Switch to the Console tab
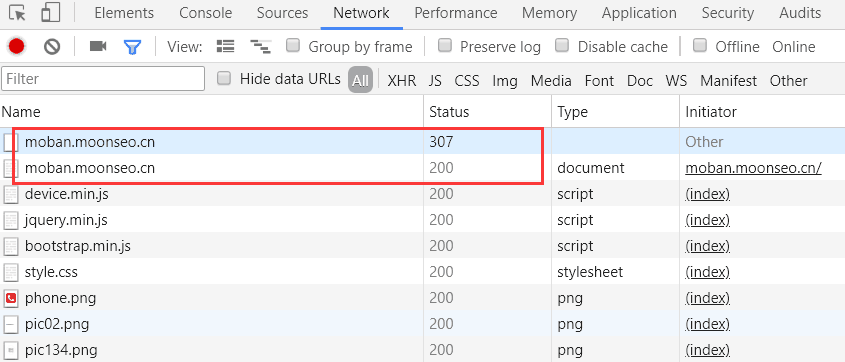This screenshot has width=845, height=362. (x=205, y=13)
